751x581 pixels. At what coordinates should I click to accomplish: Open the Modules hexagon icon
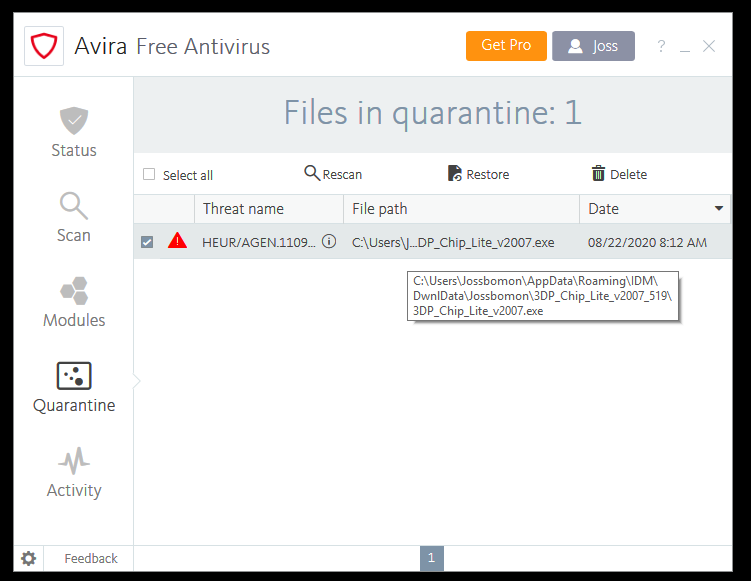[74, 291]
